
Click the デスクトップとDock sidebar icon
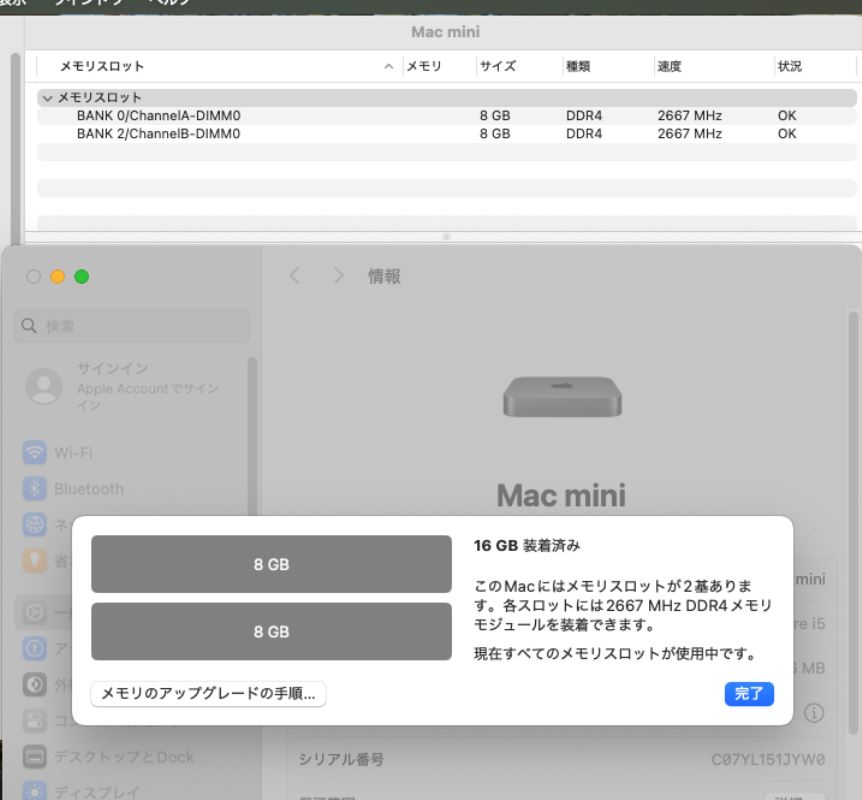tap(35, 757)
